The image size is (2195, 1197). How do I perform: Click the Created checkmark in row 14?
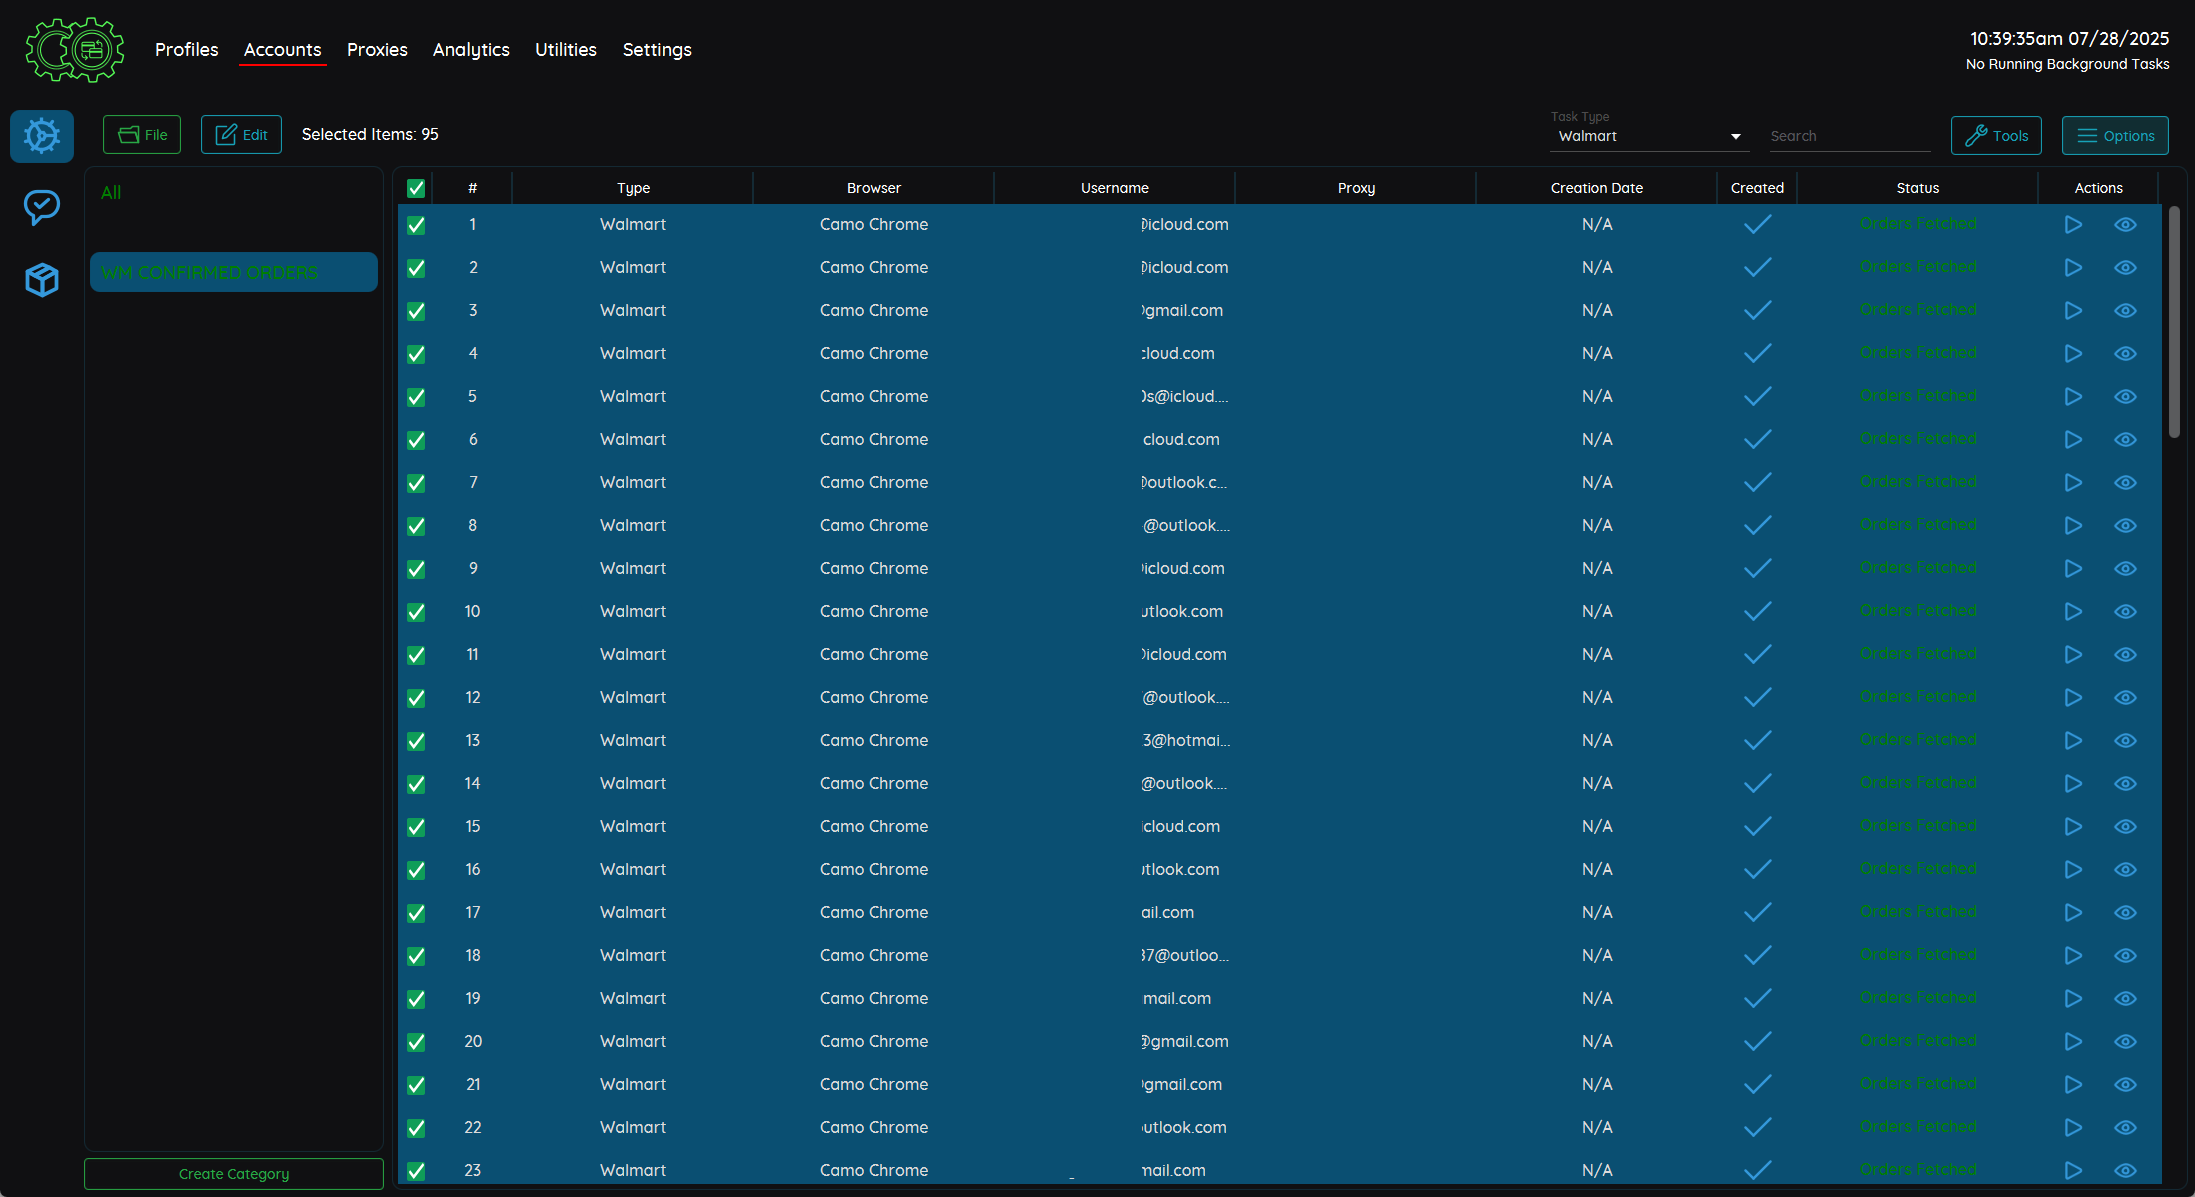tap(1757, 784)
